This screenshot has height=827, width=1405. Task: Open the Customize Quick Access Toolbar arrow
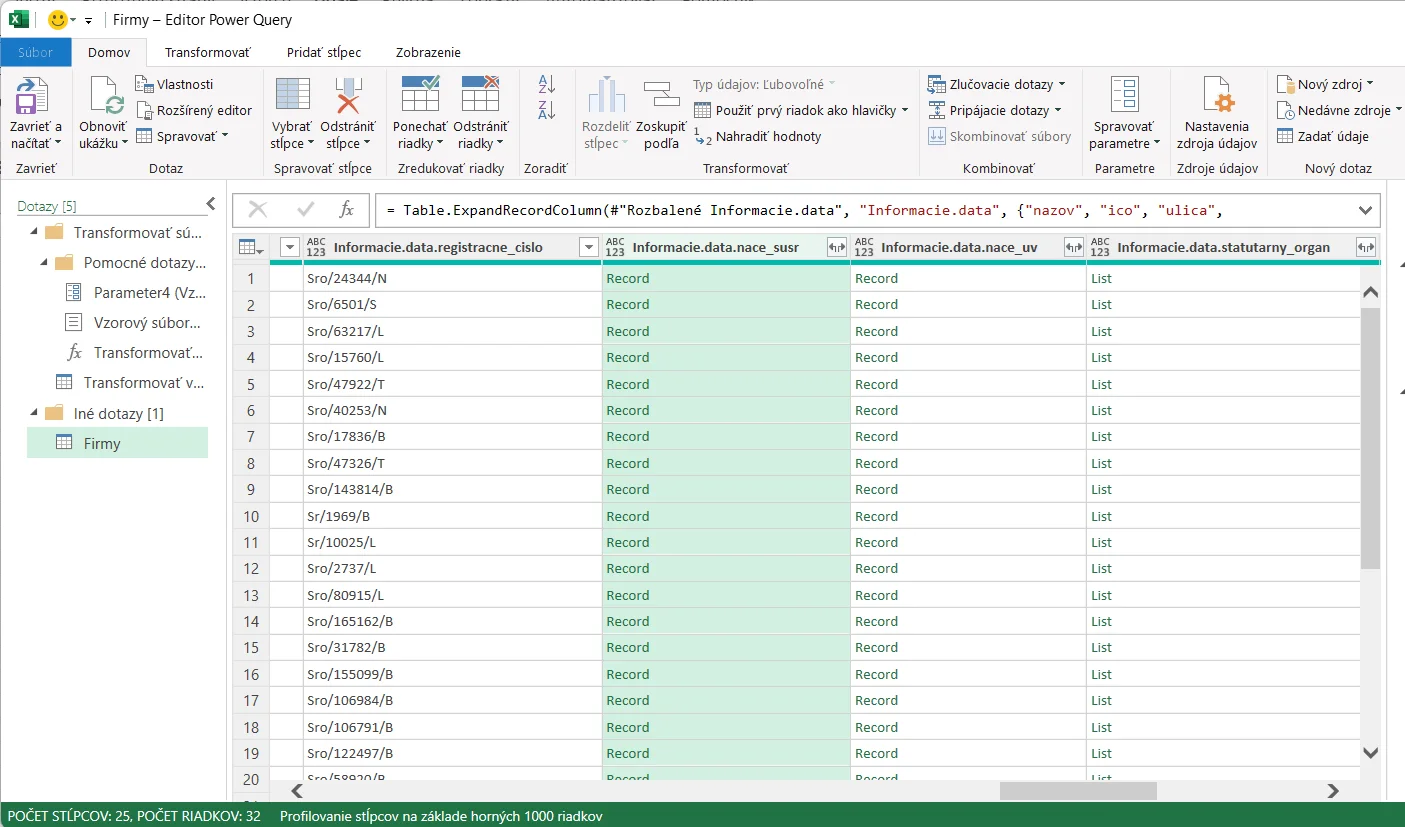(x=88, y=20)
